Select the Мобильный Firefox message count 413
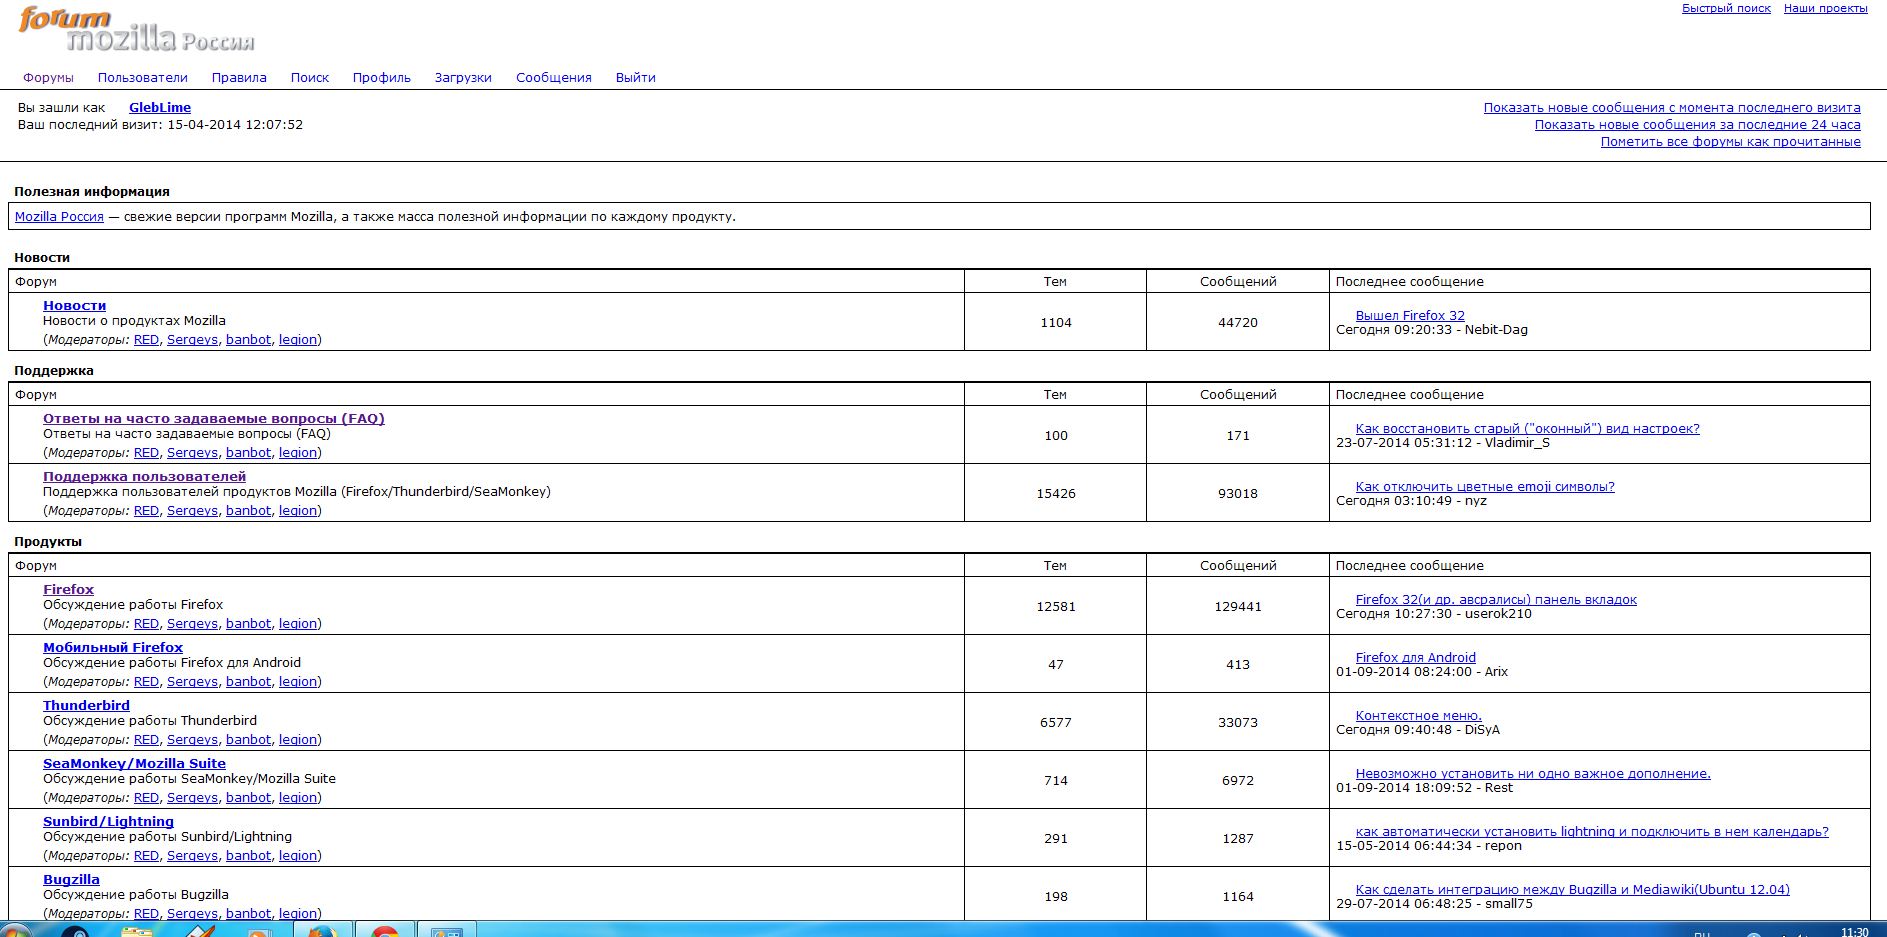 pyautogui.click(x=1238, y=664)
